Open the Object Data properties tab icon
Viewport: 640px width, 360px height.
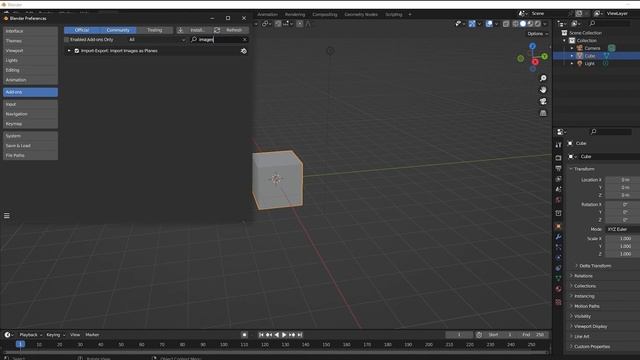pos(558,278)
